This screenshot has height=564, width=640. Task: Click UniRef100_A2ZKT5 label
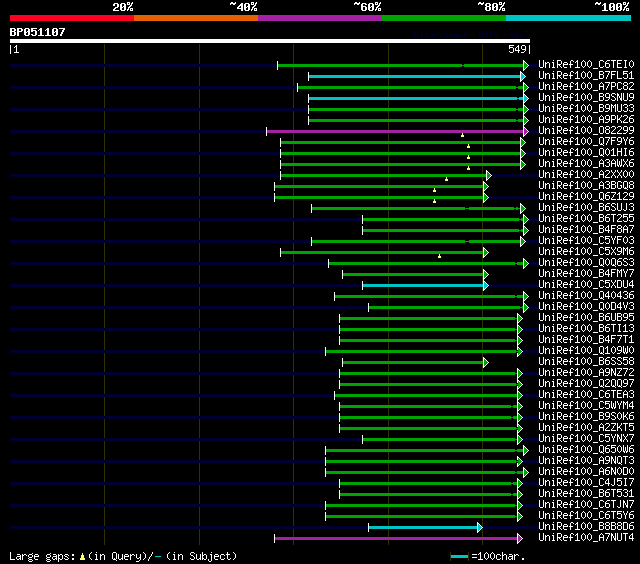[x=586, y=428]
